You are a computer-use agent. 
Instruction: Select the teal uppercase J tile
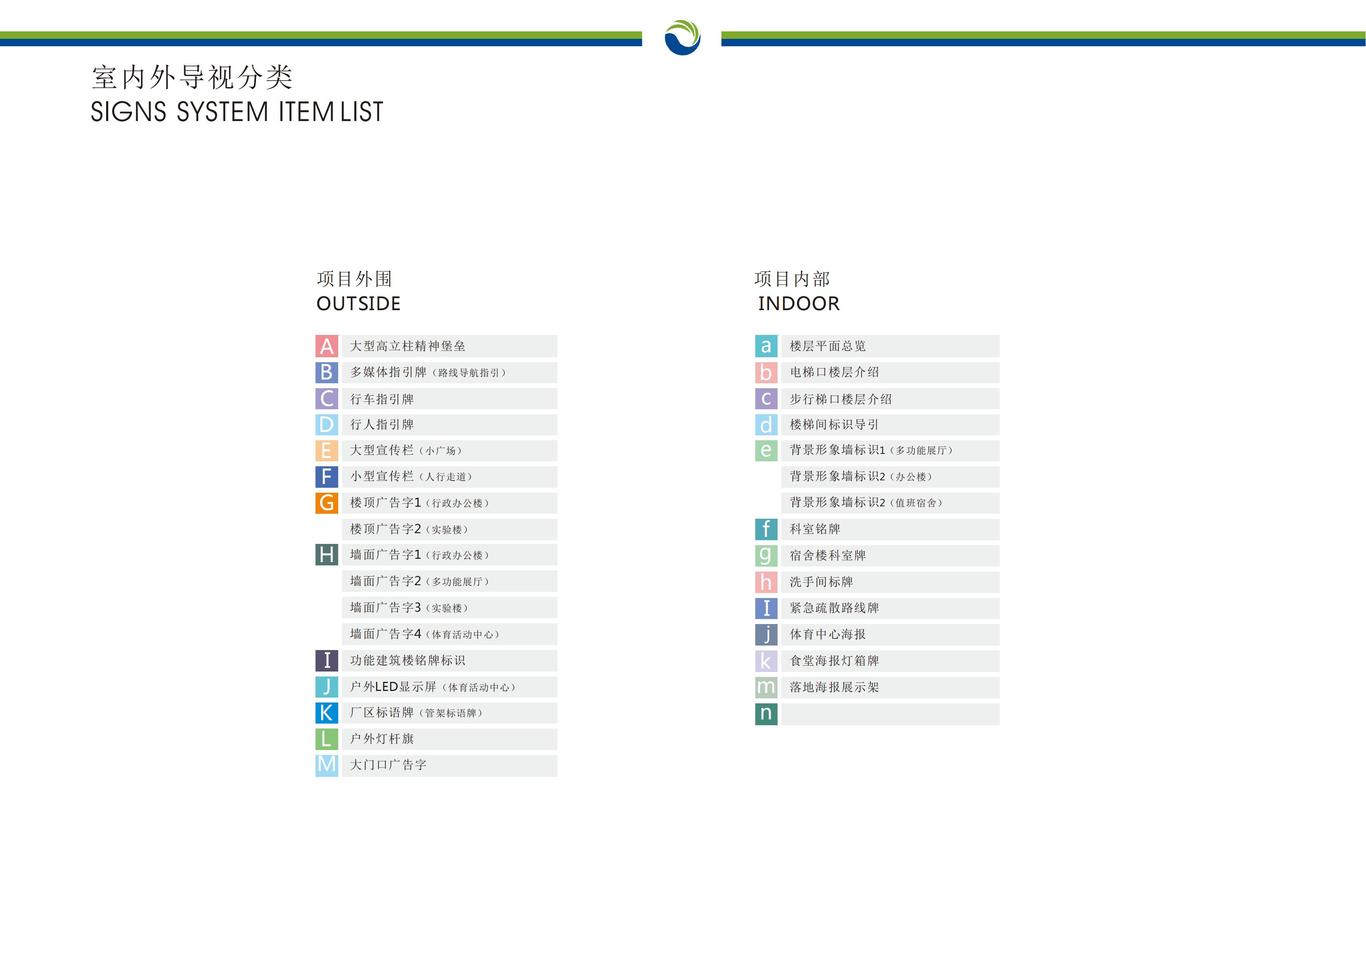click(326, 686)
